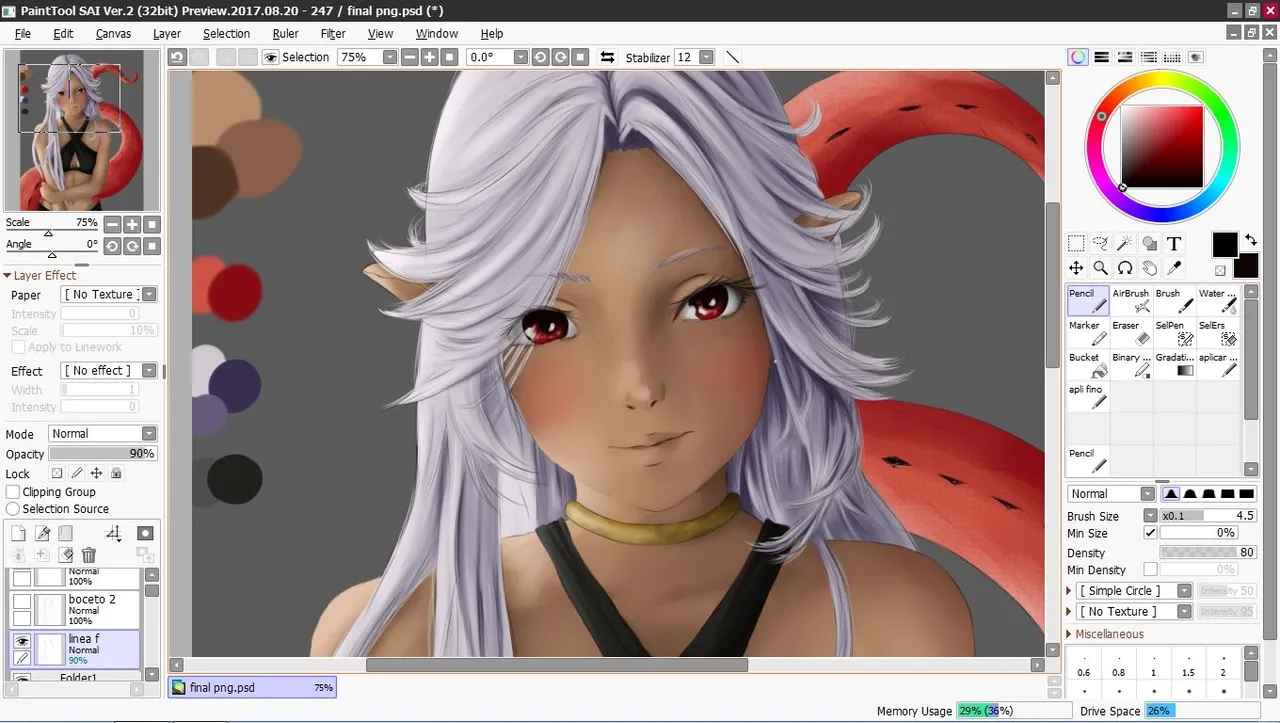Select the Selection Source radio button
This screenshot has height=723, width=1280.
click(x=14, y=509)
